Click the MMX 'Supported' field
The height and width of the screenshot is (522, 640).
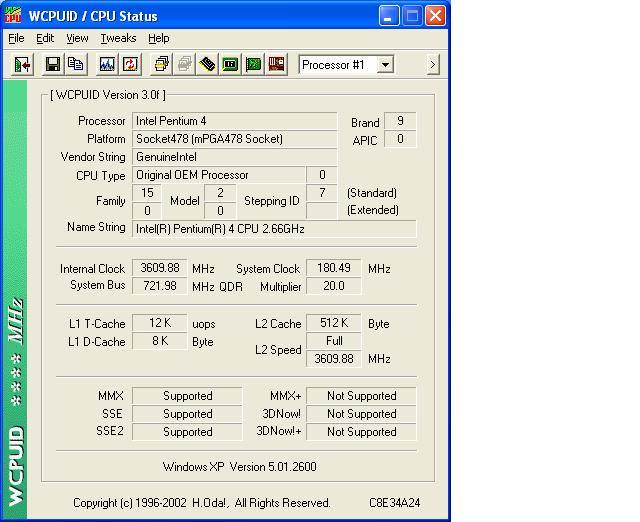coord(187,395)
